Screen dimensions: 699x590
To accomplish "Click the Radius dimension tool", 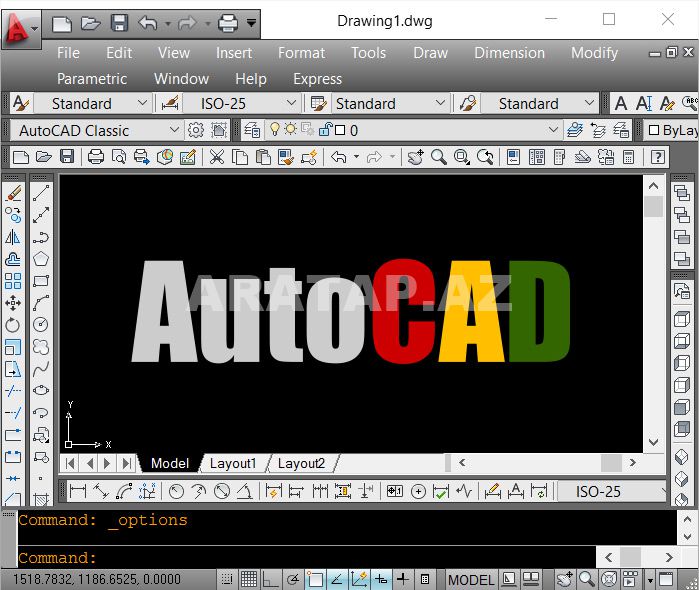I will [x=176, y=491].
